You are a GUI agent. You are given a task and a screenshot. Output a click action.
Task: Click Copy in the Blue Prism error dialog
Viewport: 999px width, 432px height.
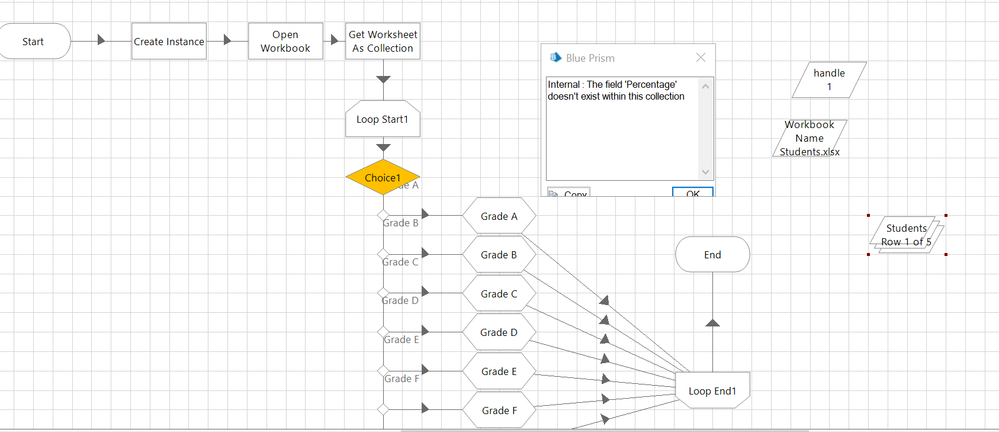pos(568,192)
